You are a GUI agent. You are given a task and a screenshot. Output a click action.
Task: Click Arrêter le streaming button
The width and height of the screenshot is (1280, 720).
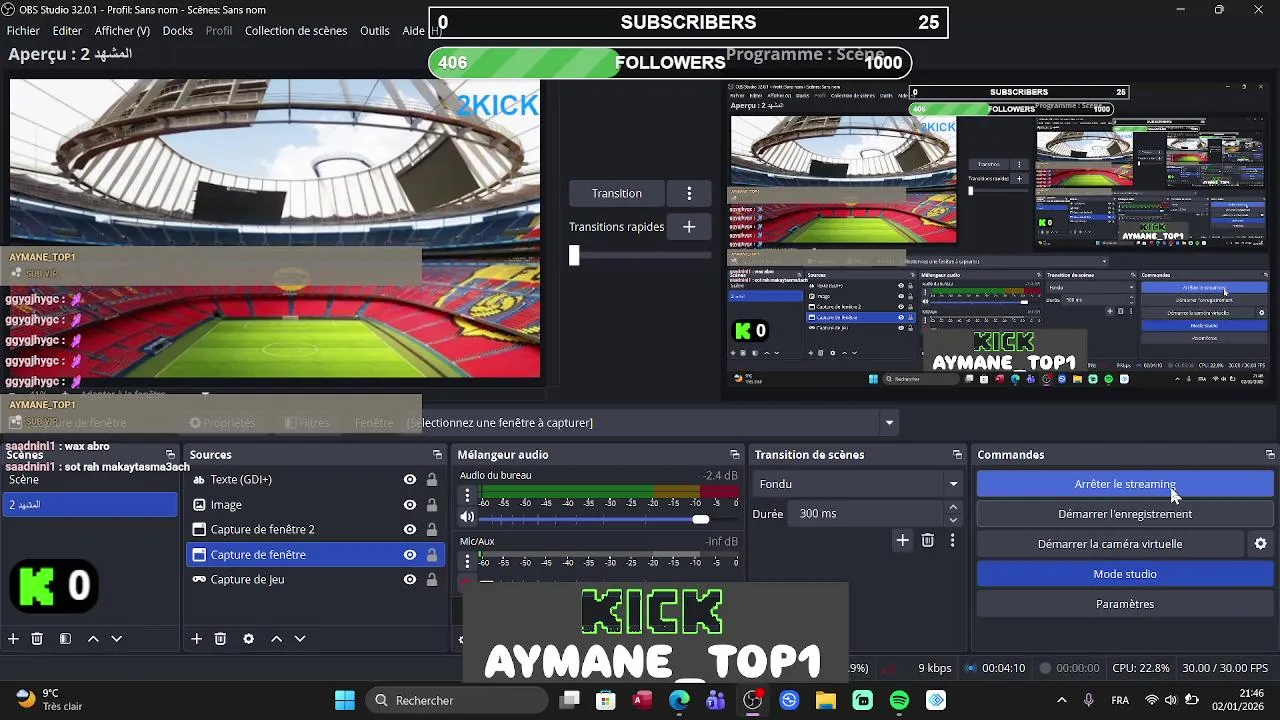(x=1124, y=484)
